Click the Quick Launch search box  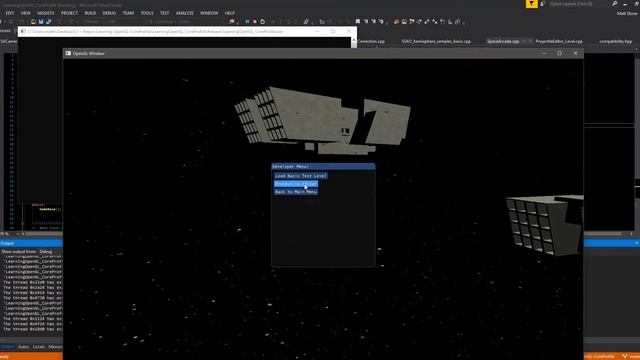(x=580, y=4)
